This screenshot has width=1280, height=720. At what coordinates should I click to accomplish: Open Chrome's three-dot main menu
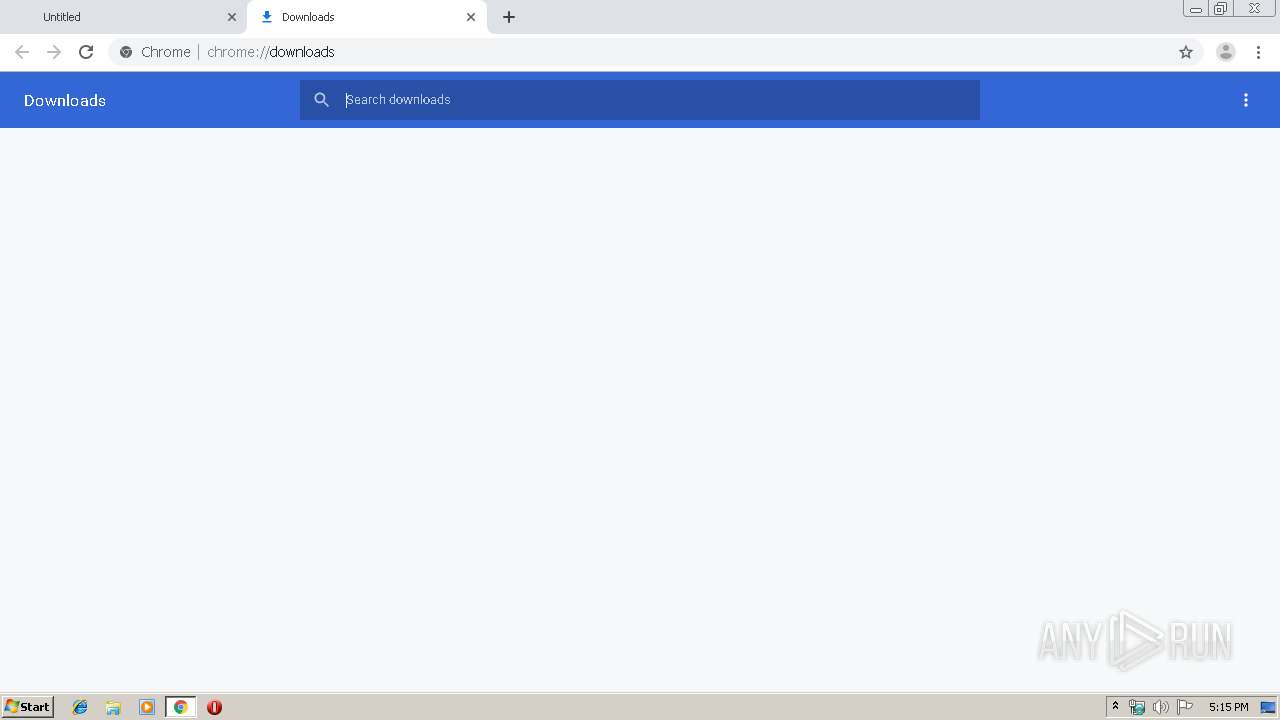click(x=1259, y=52)
